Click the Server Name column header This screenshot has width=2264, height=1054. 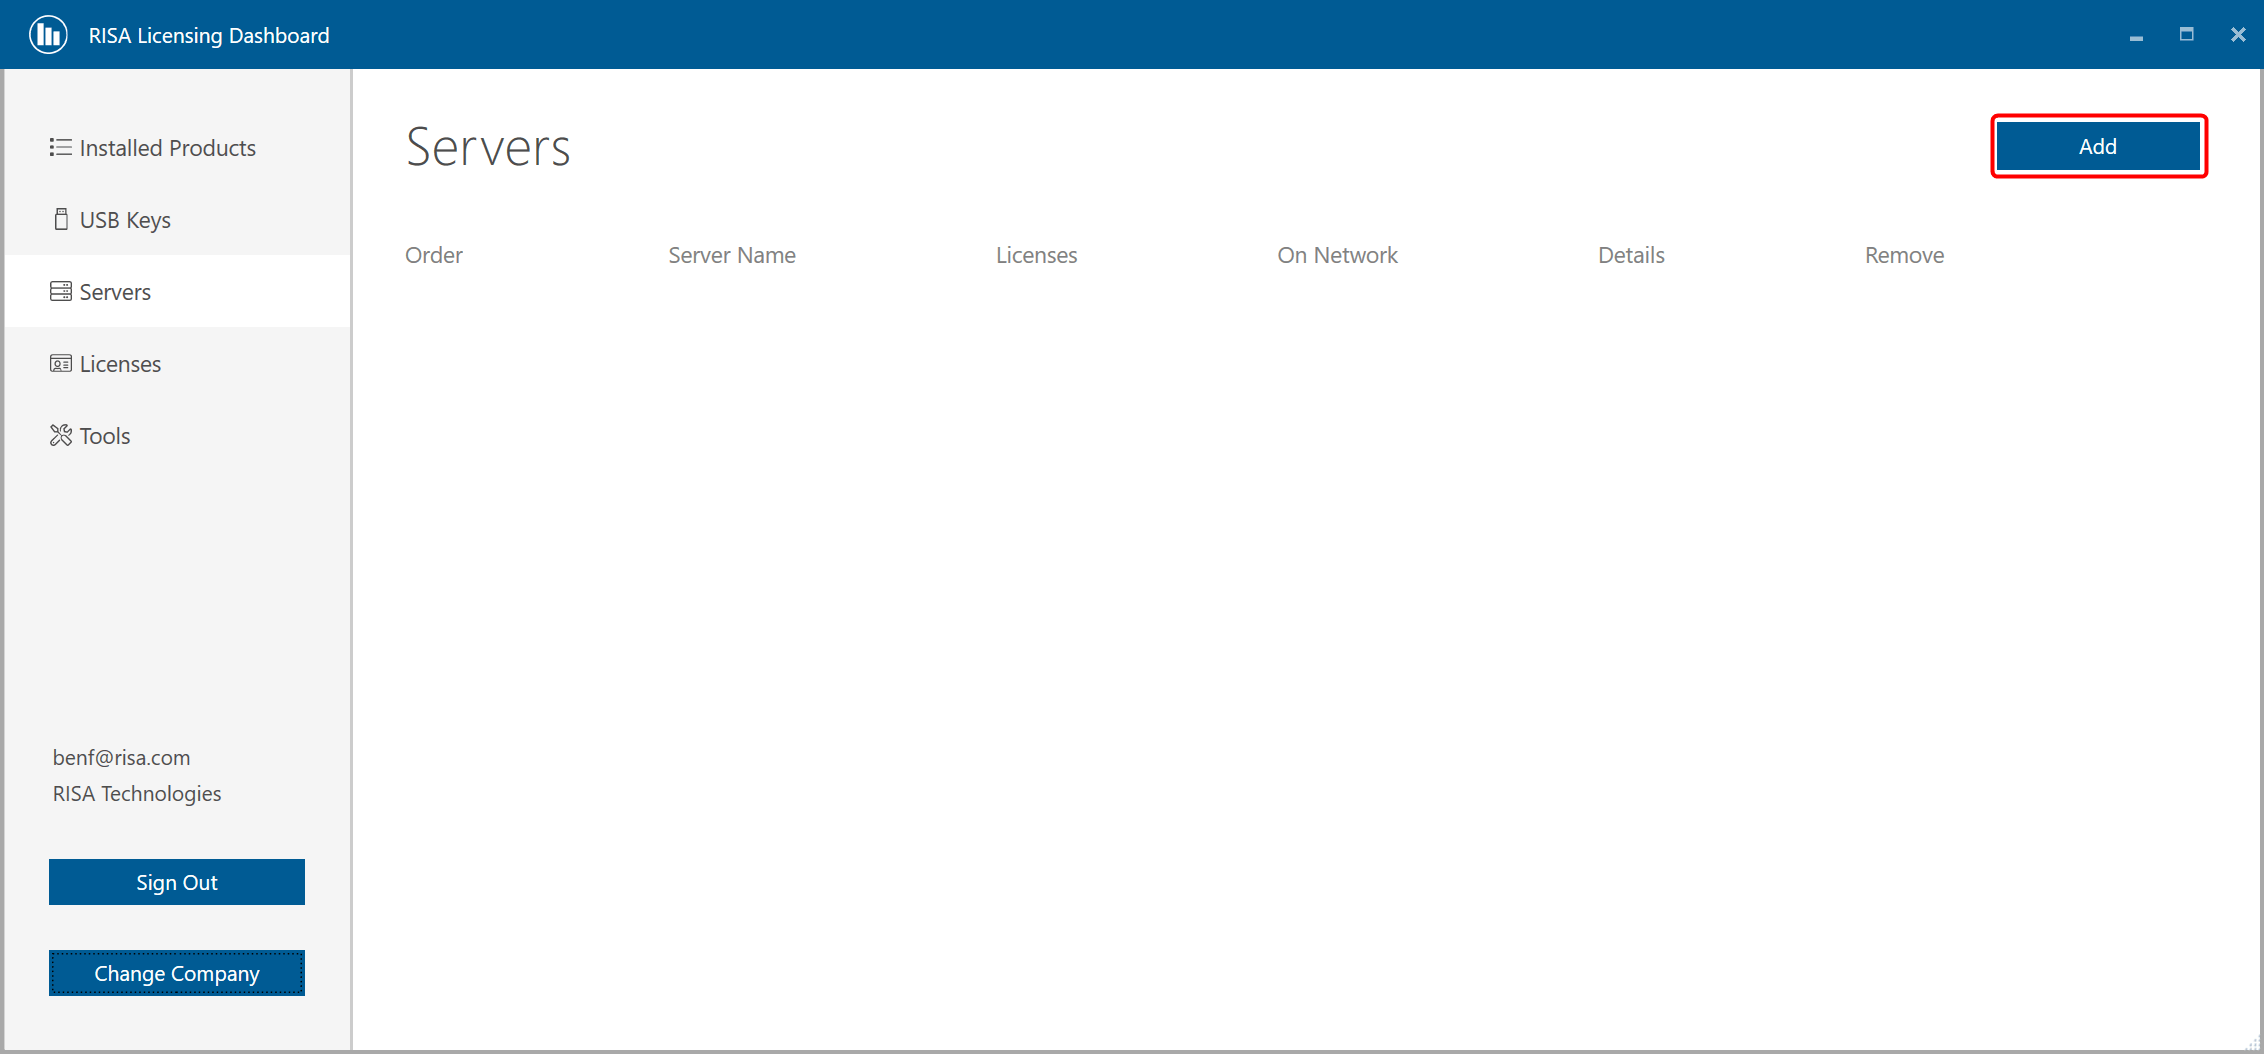click(x=731, y=255)
